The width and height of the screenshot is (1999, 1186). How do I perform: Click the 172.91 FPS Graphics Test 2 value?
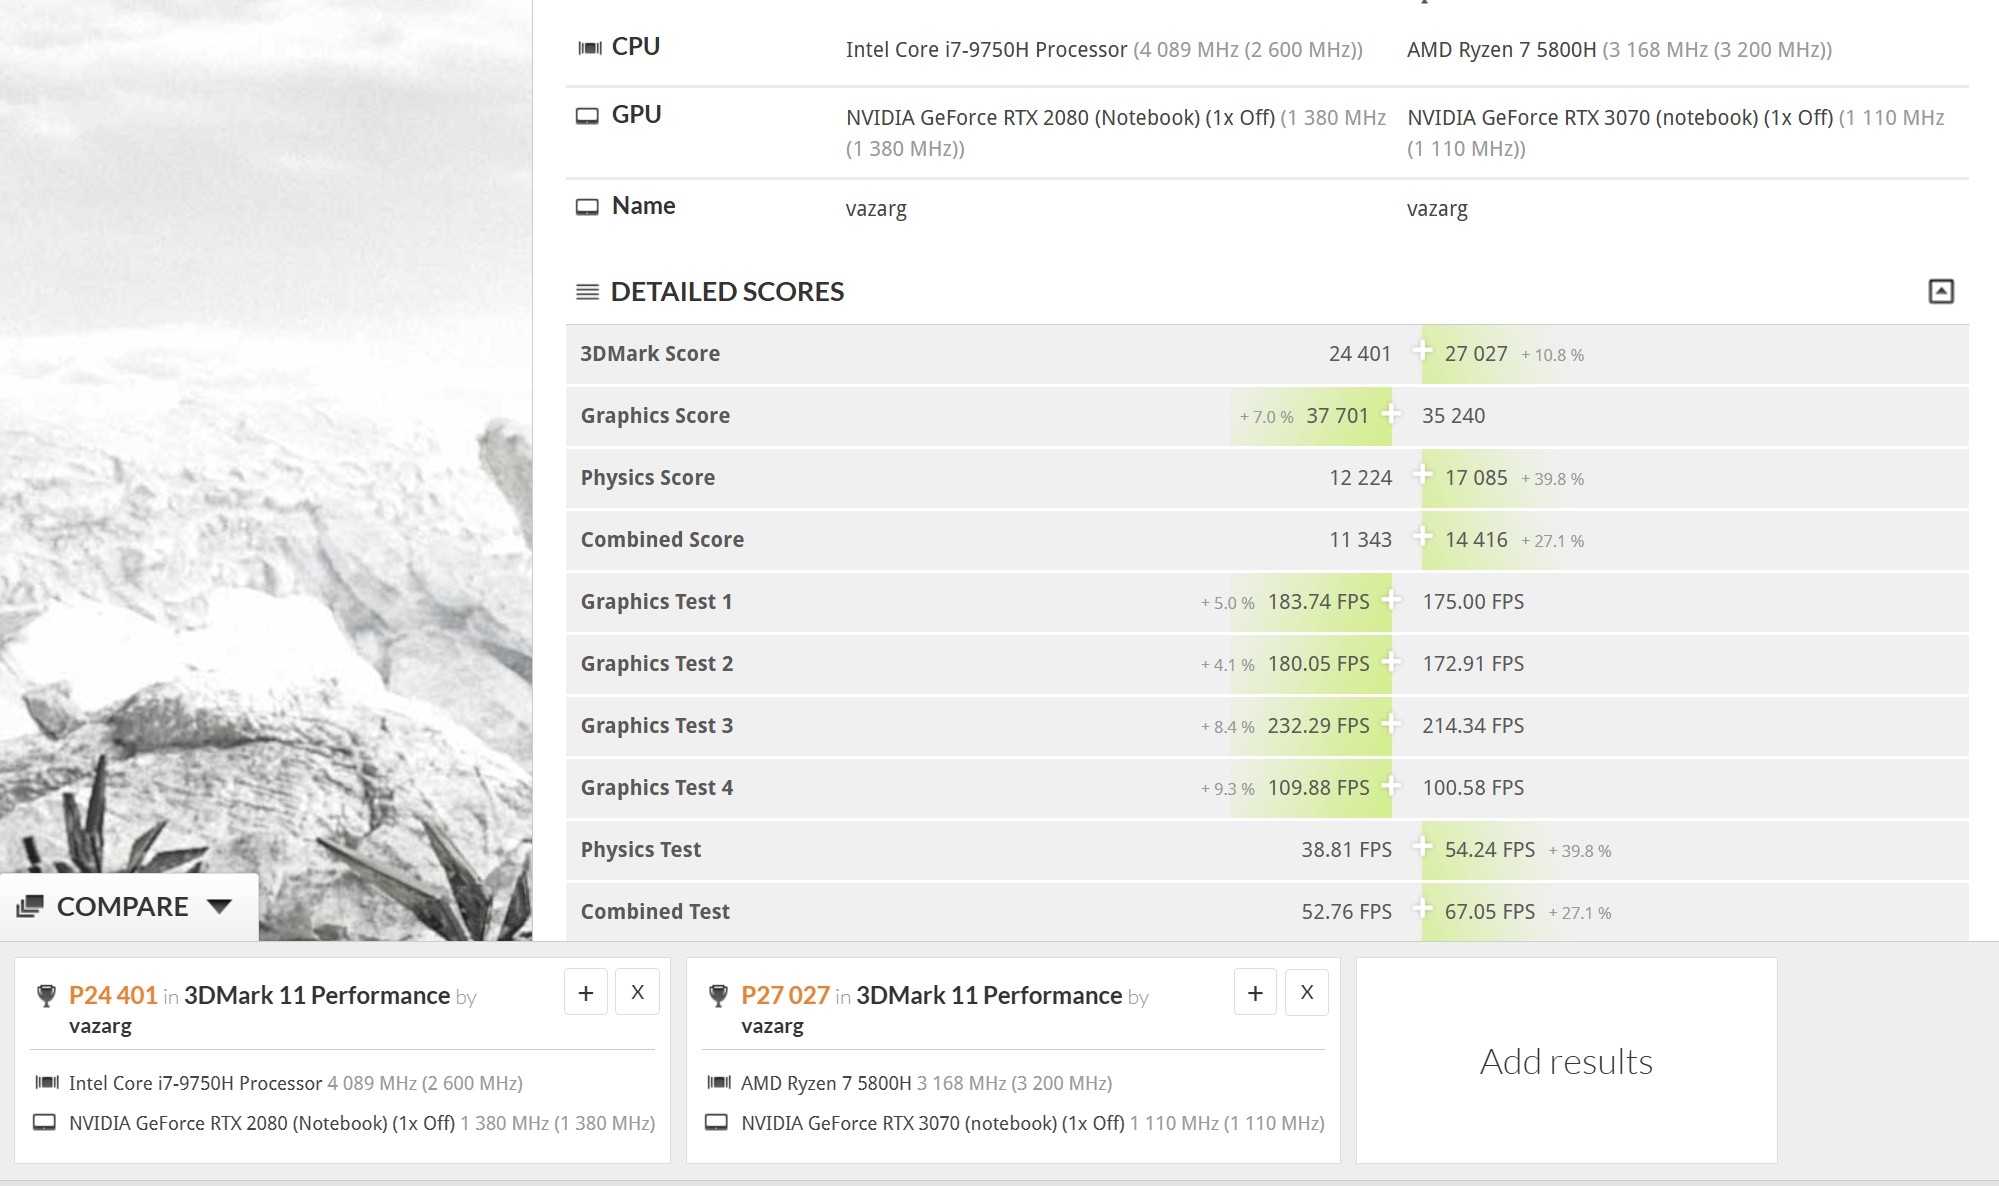(1473, 664)
